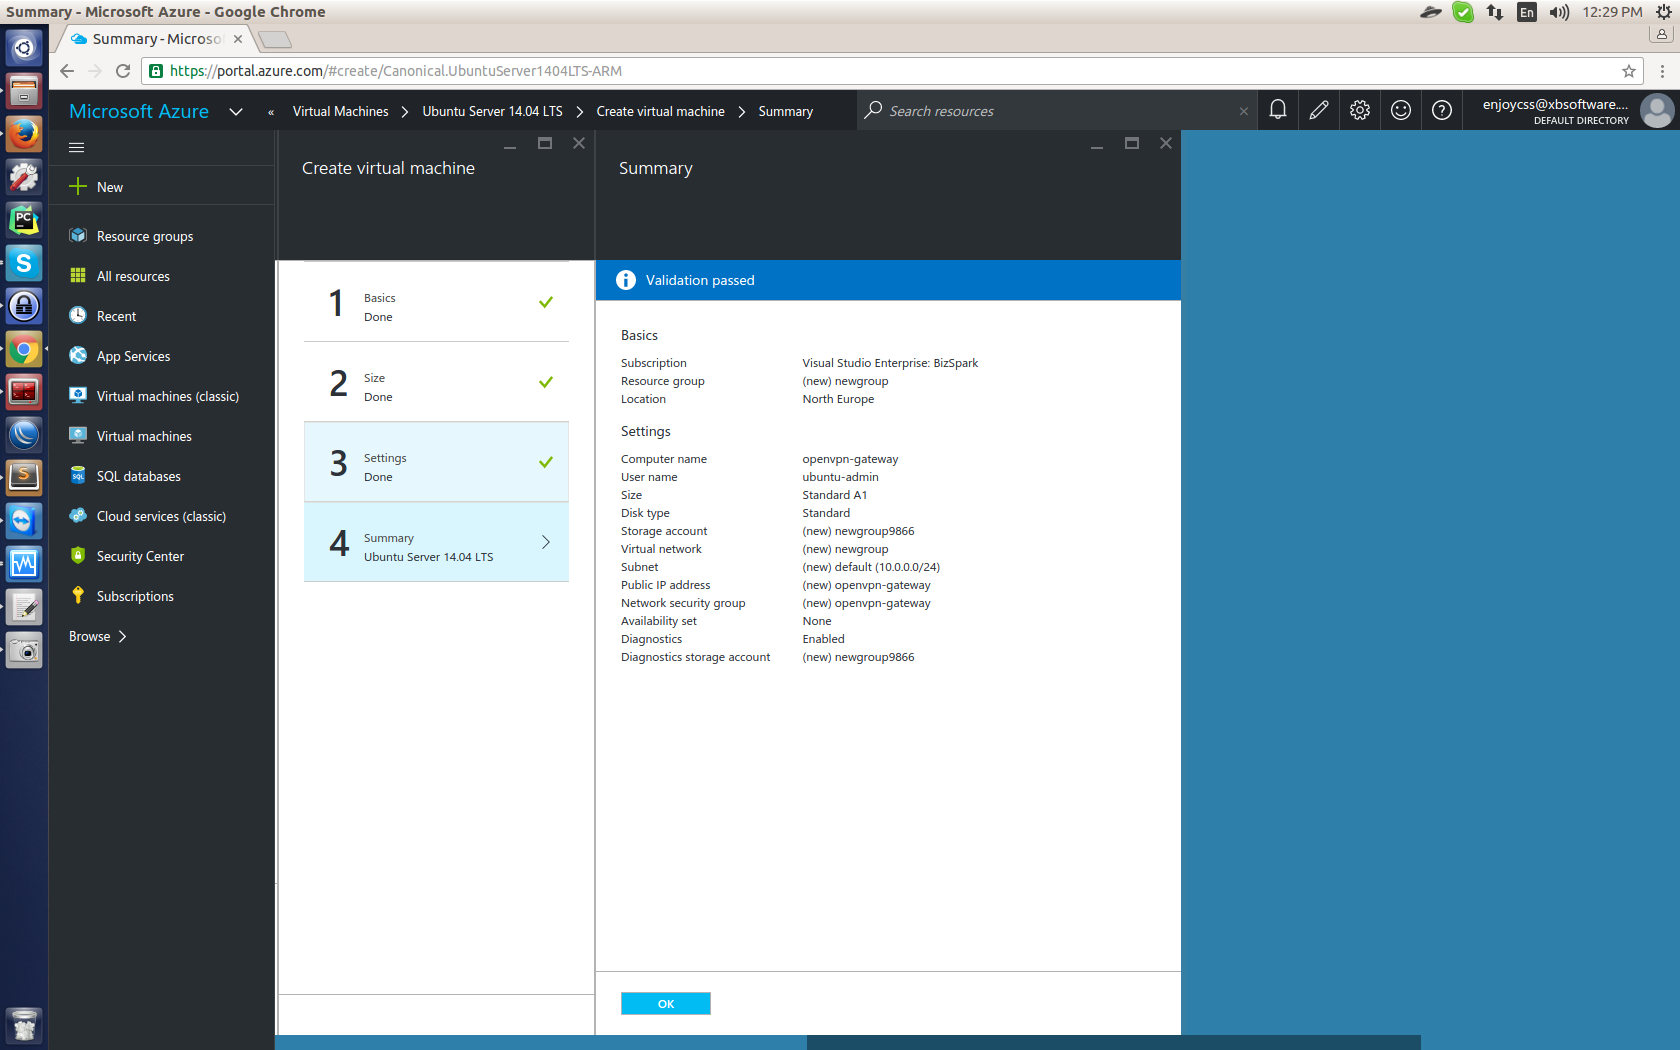Click the OK button to deploy
The image size is (1680, 1050).
pos(665,1003)
